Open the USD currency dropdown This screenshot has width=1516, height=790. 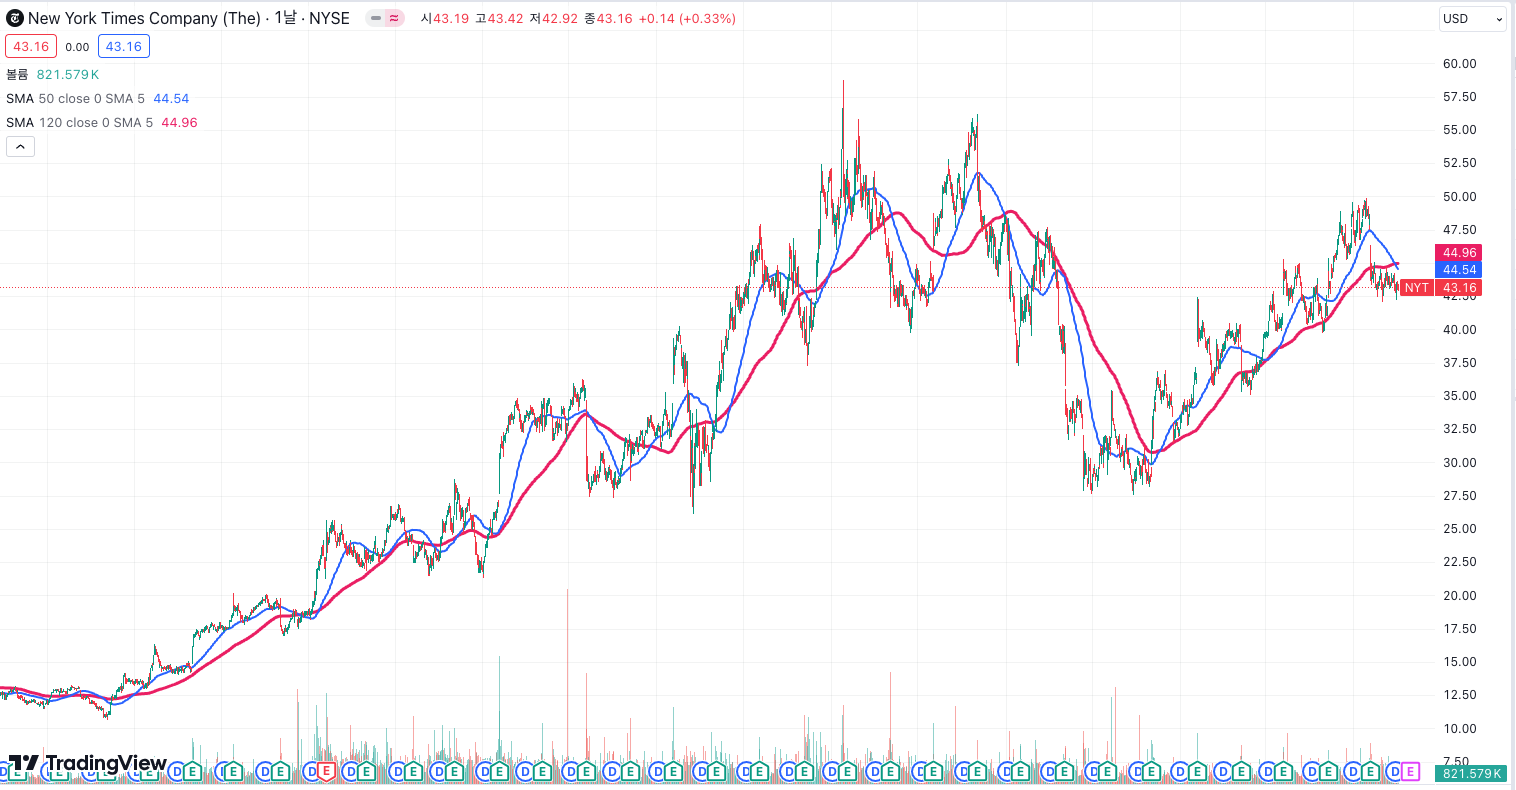tap(1472, 19)
